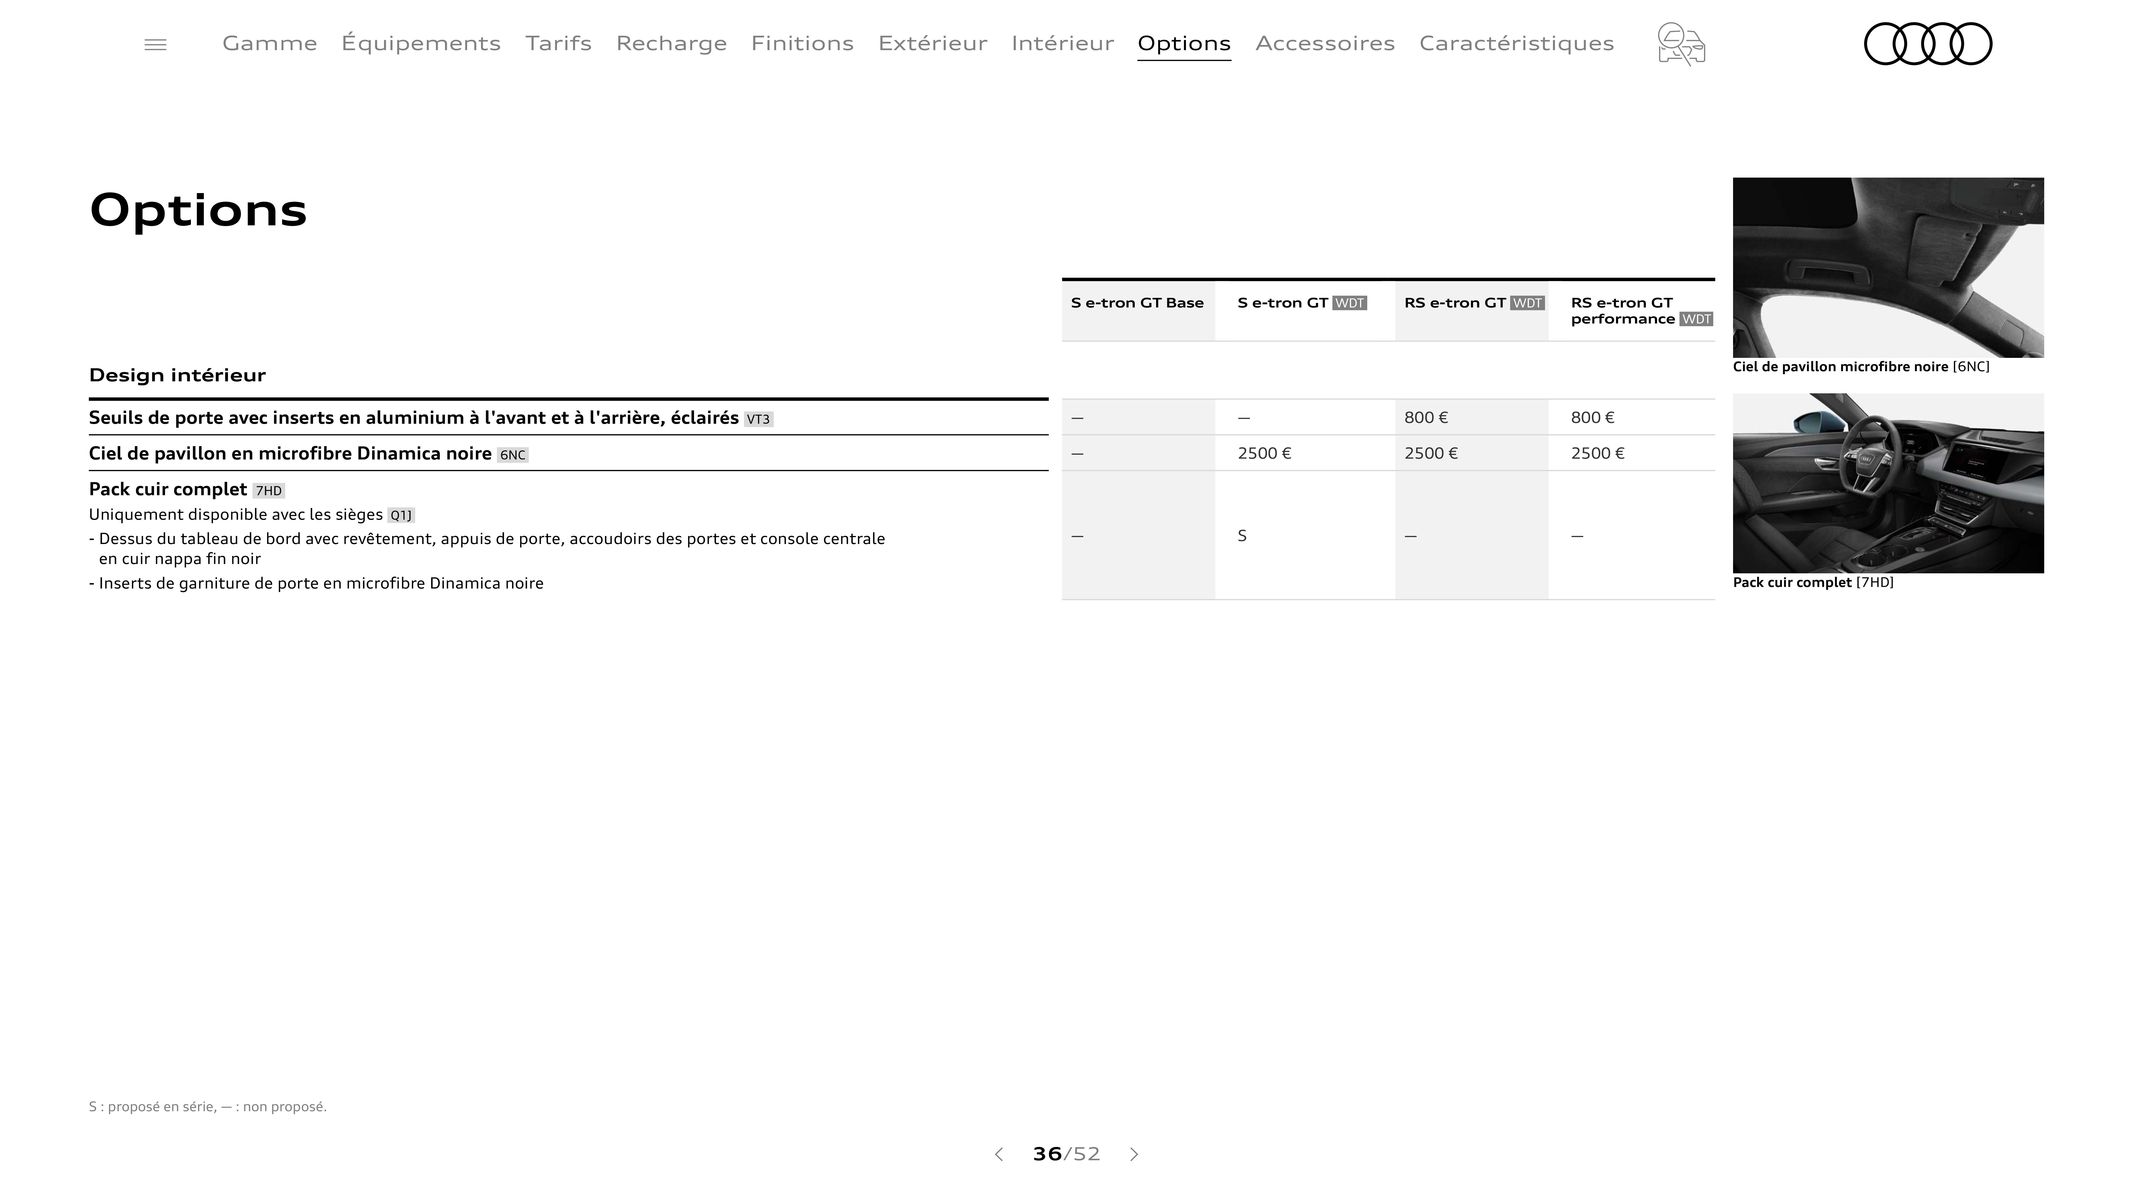Select the active Options tab
The height and width of the screenshot is (1200, 2133).
tap(1184, 44)
